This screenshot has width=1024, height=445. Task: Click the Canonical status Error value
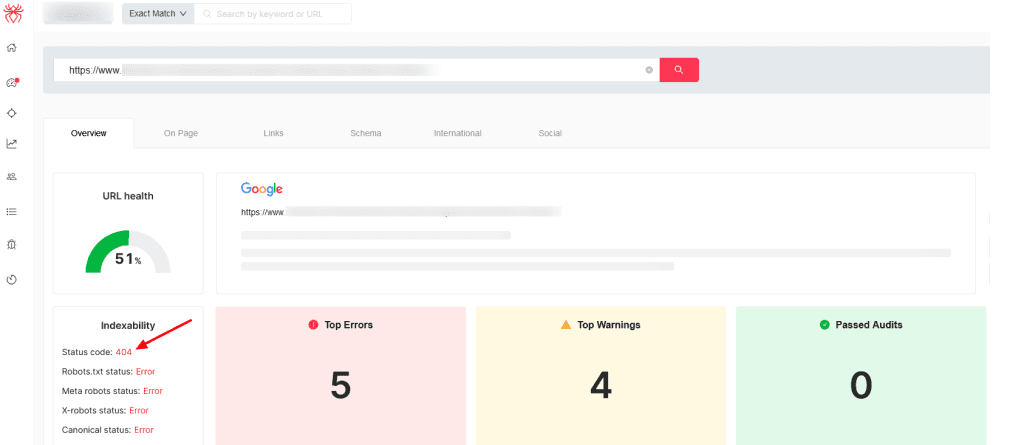click(144, 430)
